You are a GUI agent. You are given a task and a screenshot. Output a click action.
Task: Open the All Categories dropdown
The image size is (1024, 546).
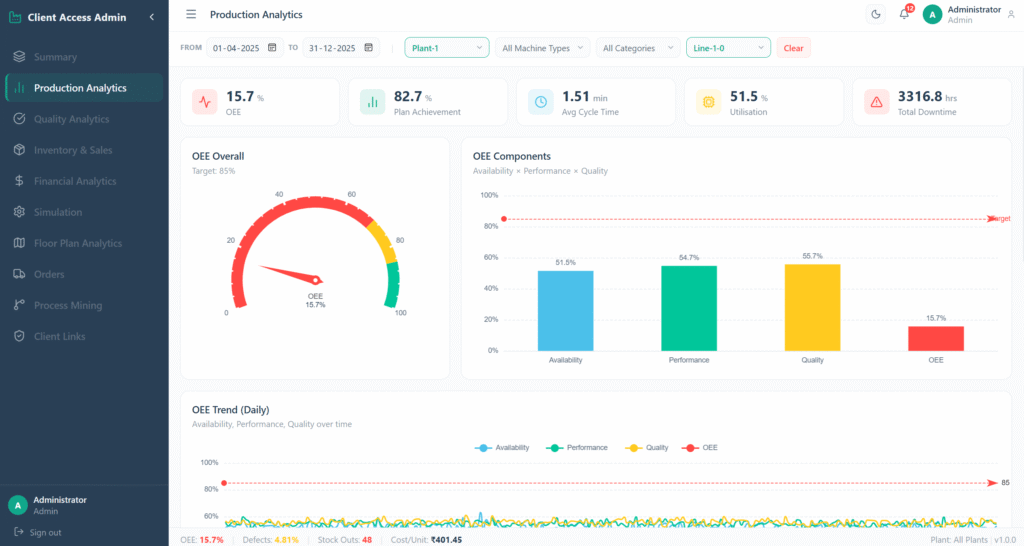(638, 48)
